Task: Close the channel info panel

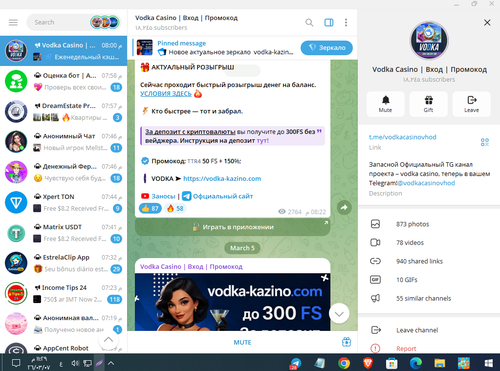Action: 487,22
